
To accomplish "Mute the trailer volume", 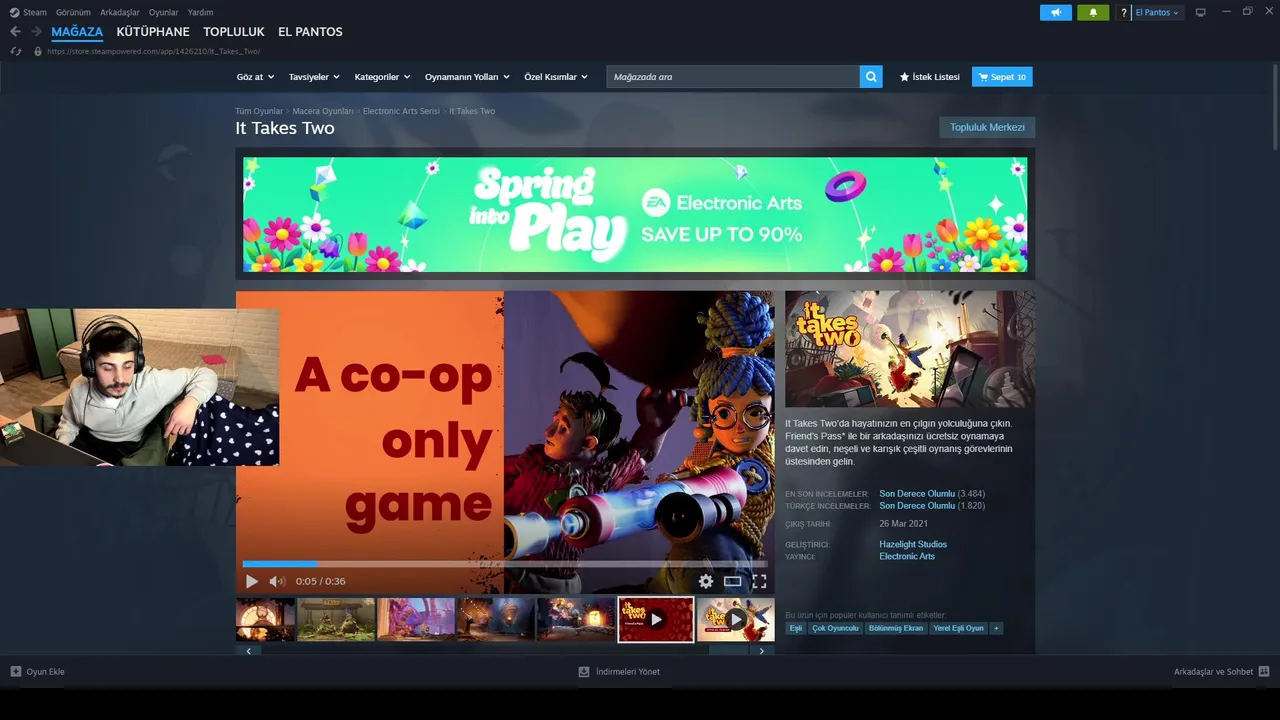I will tap(277, 581).
